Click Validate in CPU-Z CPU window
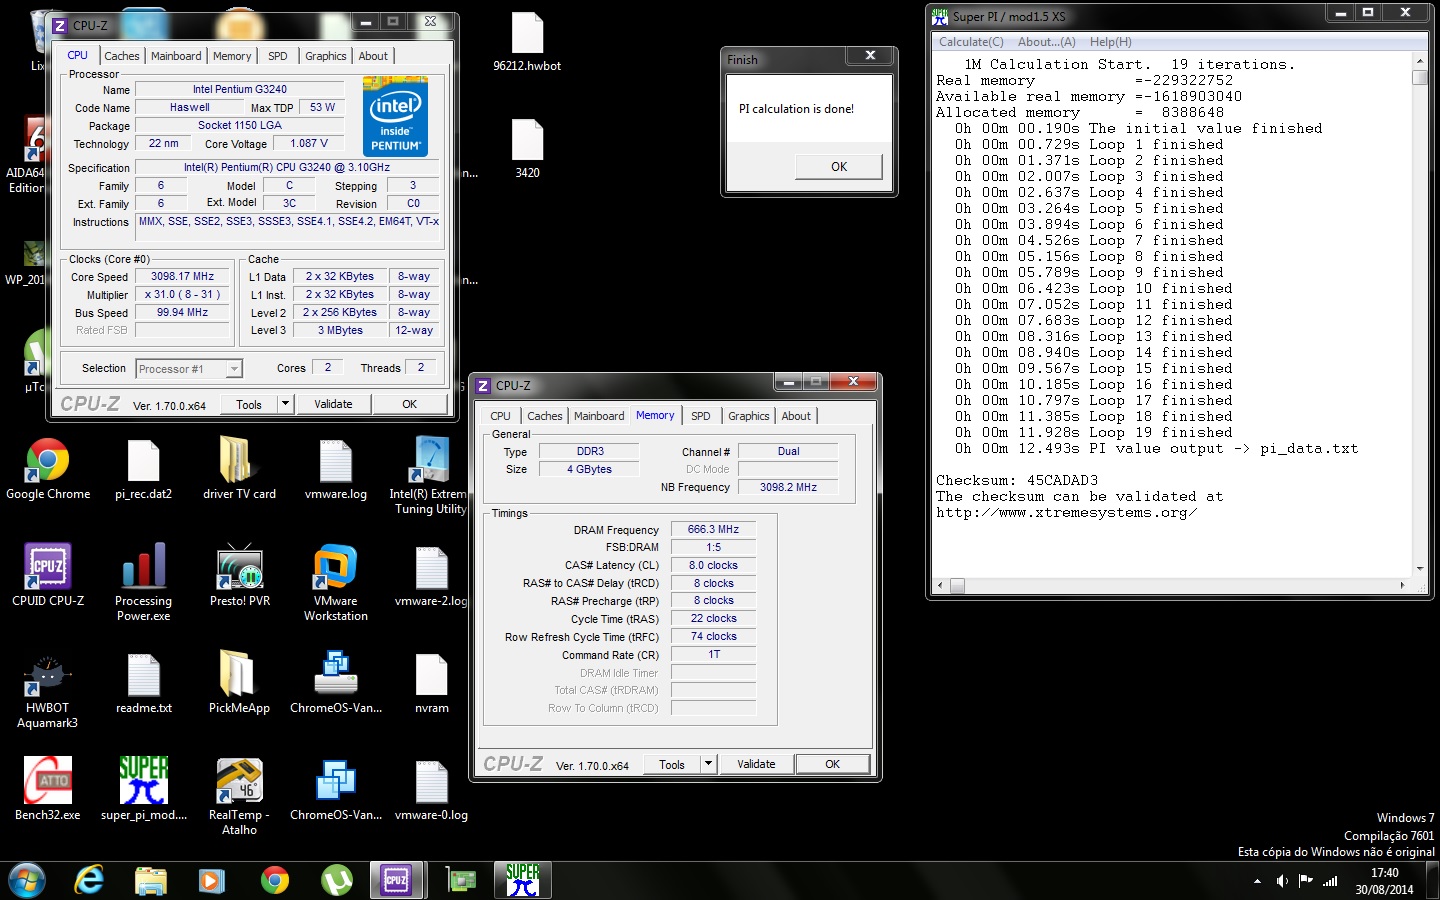This screenshot has height=900, width=1440. tap(333, 404)
